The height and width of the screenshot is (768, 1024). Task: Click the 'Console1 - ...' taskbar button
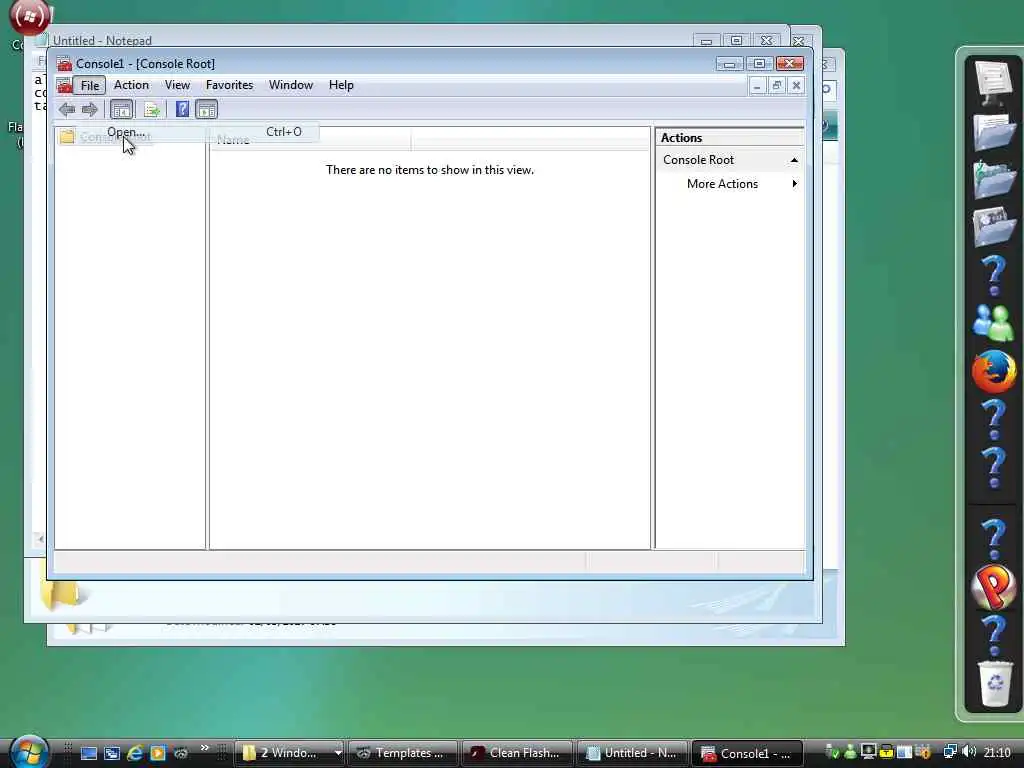(x=747, y=753)
